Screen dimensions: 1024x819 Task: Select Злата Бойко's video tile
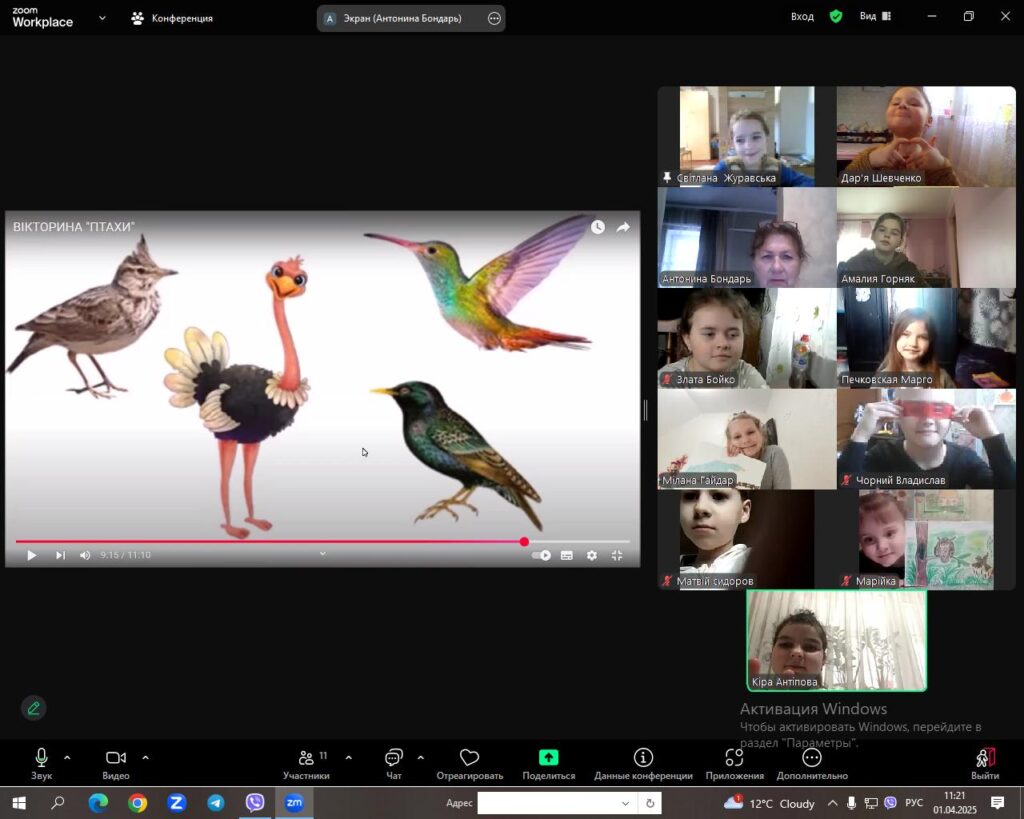pos(747,338)
